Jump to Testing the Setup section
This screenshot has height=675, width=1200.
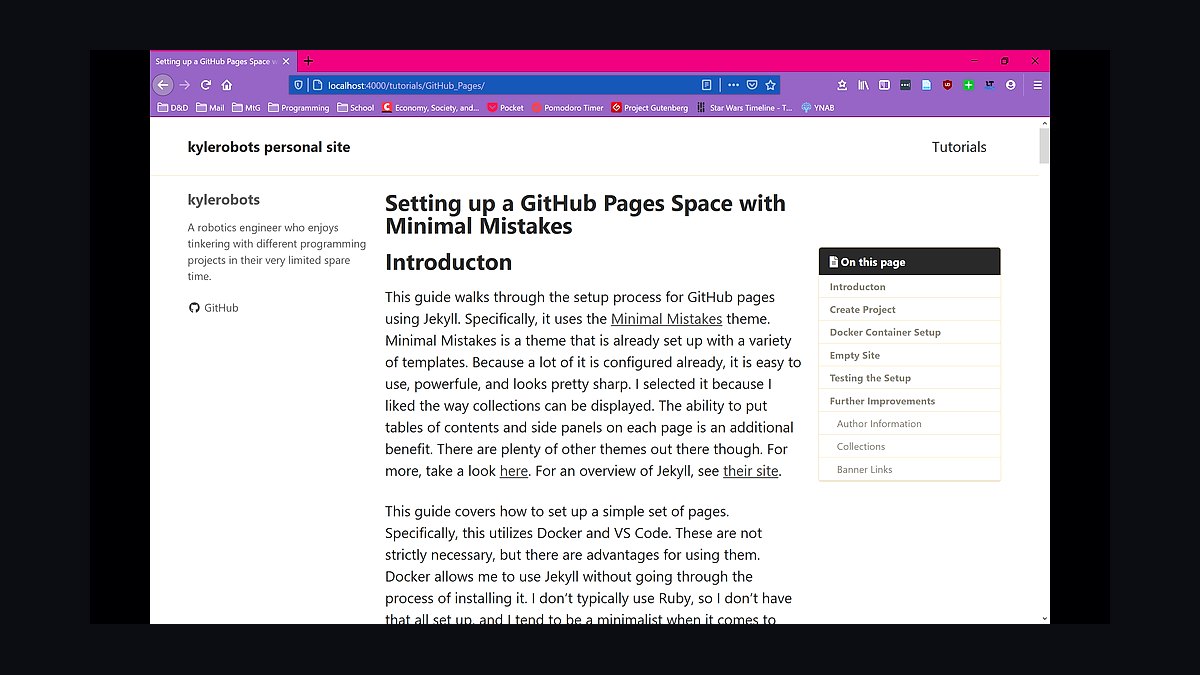click(909, 378)
